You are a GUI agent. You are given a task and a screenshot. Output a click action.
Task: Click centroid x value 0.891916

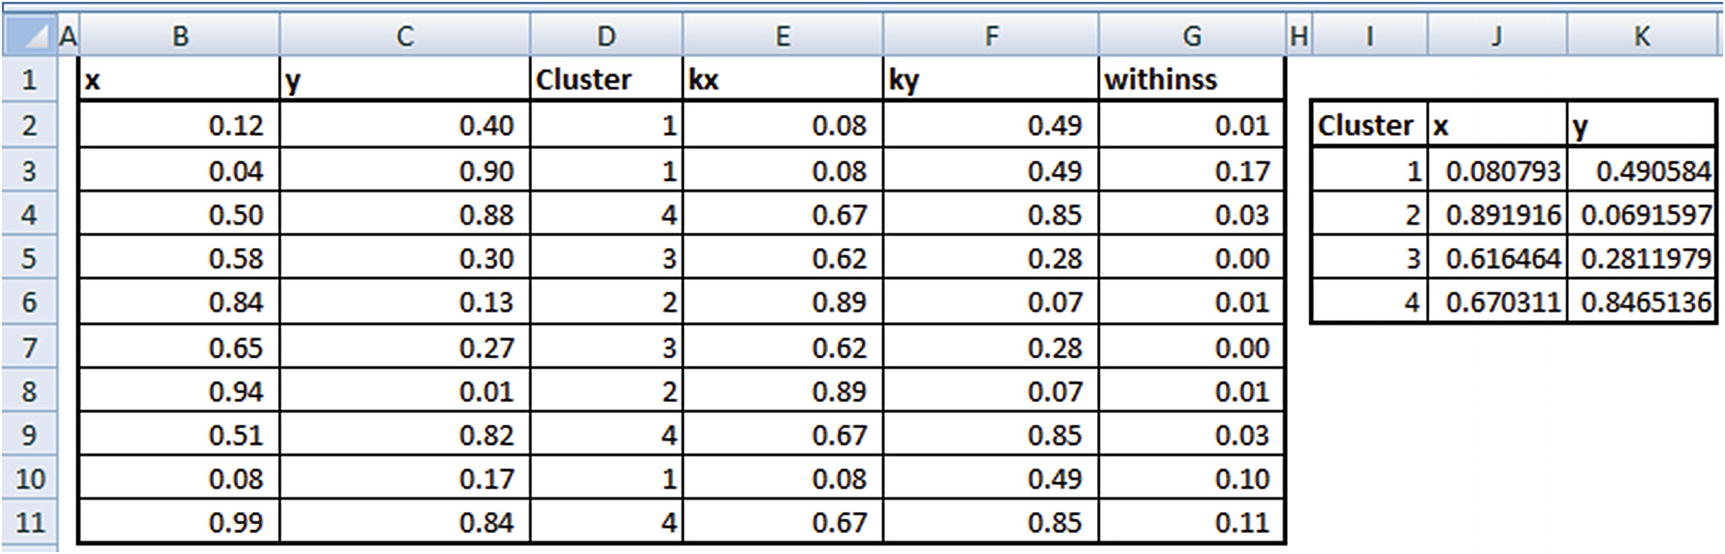pyautogui.click(x=1498, y=215)
